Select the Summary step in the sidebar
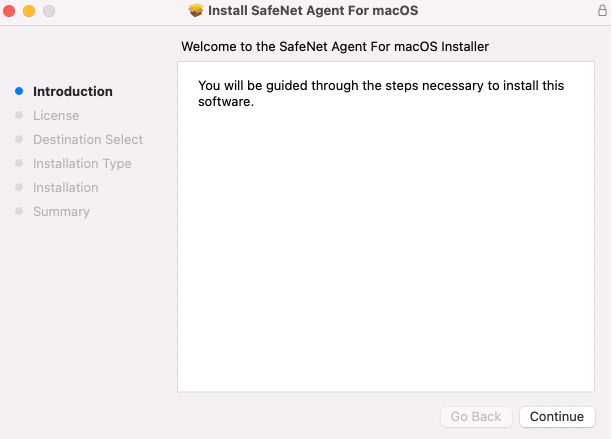The width and height of the screenshot is (612, 439). tap(61, 211)
